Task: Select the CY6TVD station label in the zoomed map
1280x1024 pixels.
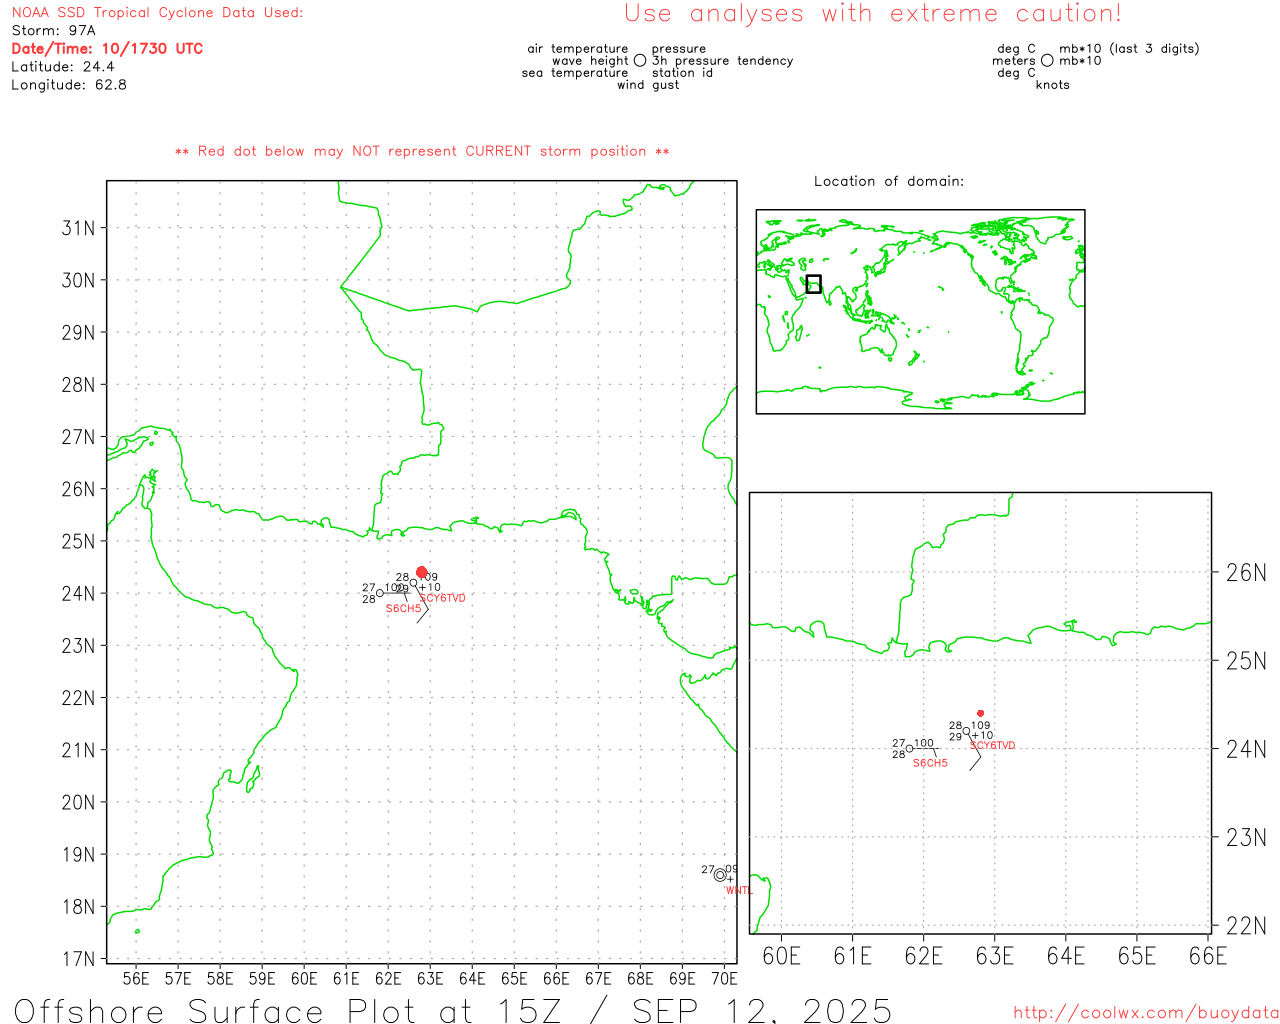Action: point(993,745)
